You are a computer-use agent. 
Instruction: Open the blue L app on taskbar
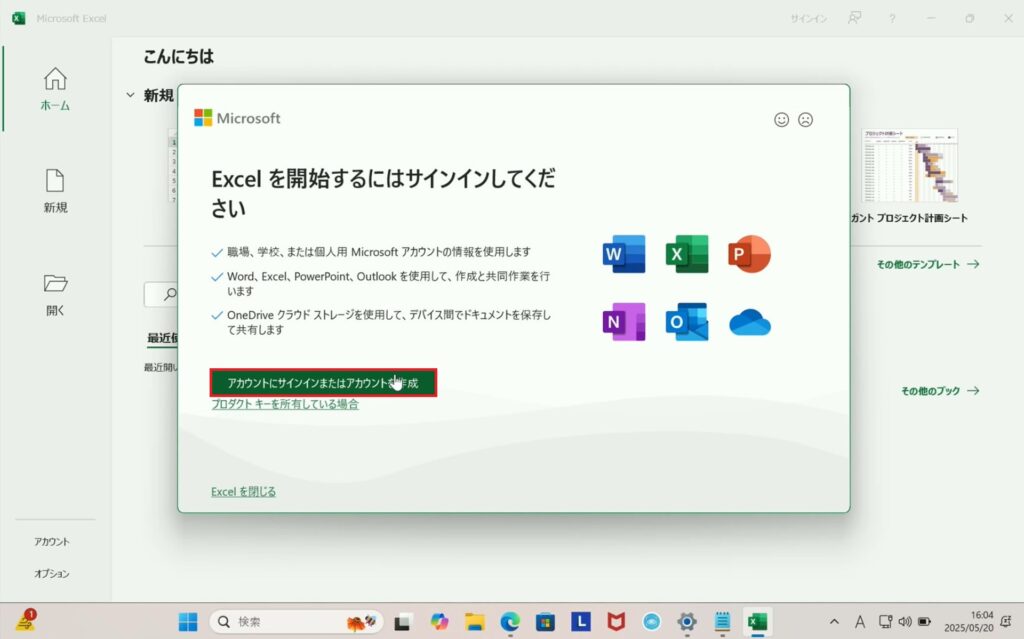pos(581,621)
